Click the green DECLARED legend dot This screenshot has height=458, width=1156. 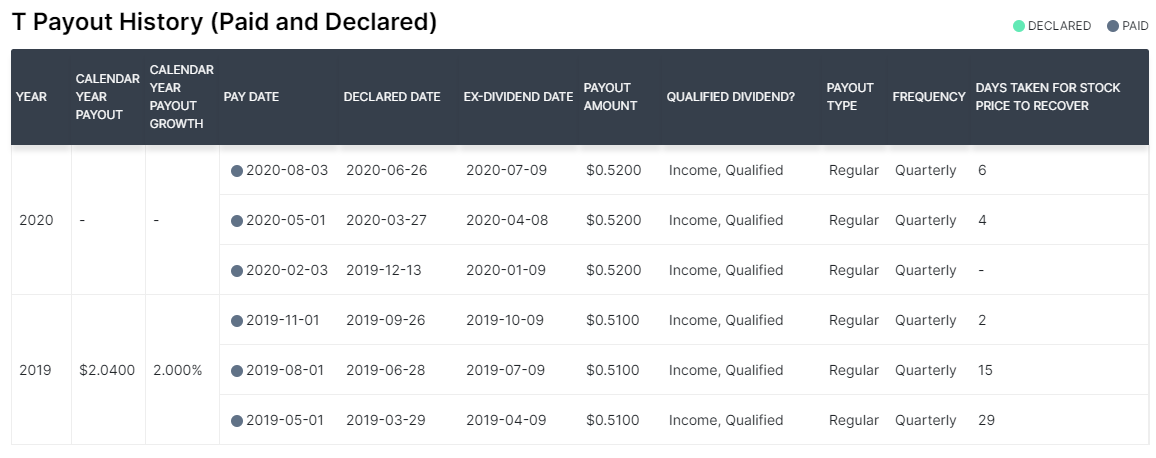tap(1019, 27)
